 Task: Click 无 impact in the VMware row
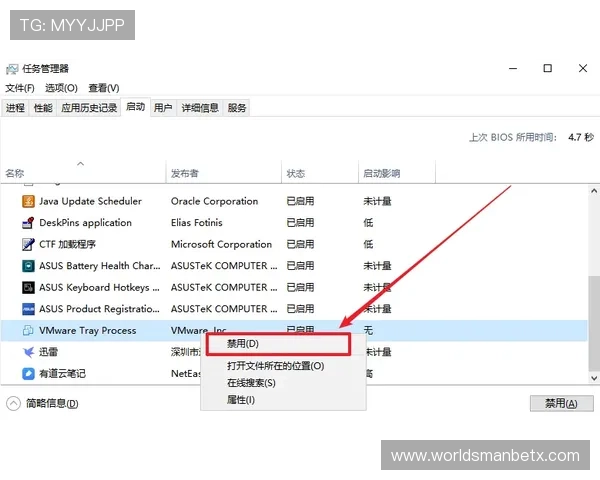[368, 330]
